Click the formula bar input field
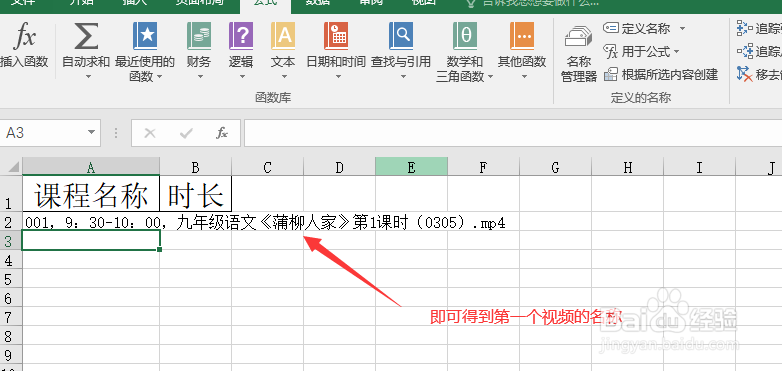The image size is (782, 371). coord(513,133)
